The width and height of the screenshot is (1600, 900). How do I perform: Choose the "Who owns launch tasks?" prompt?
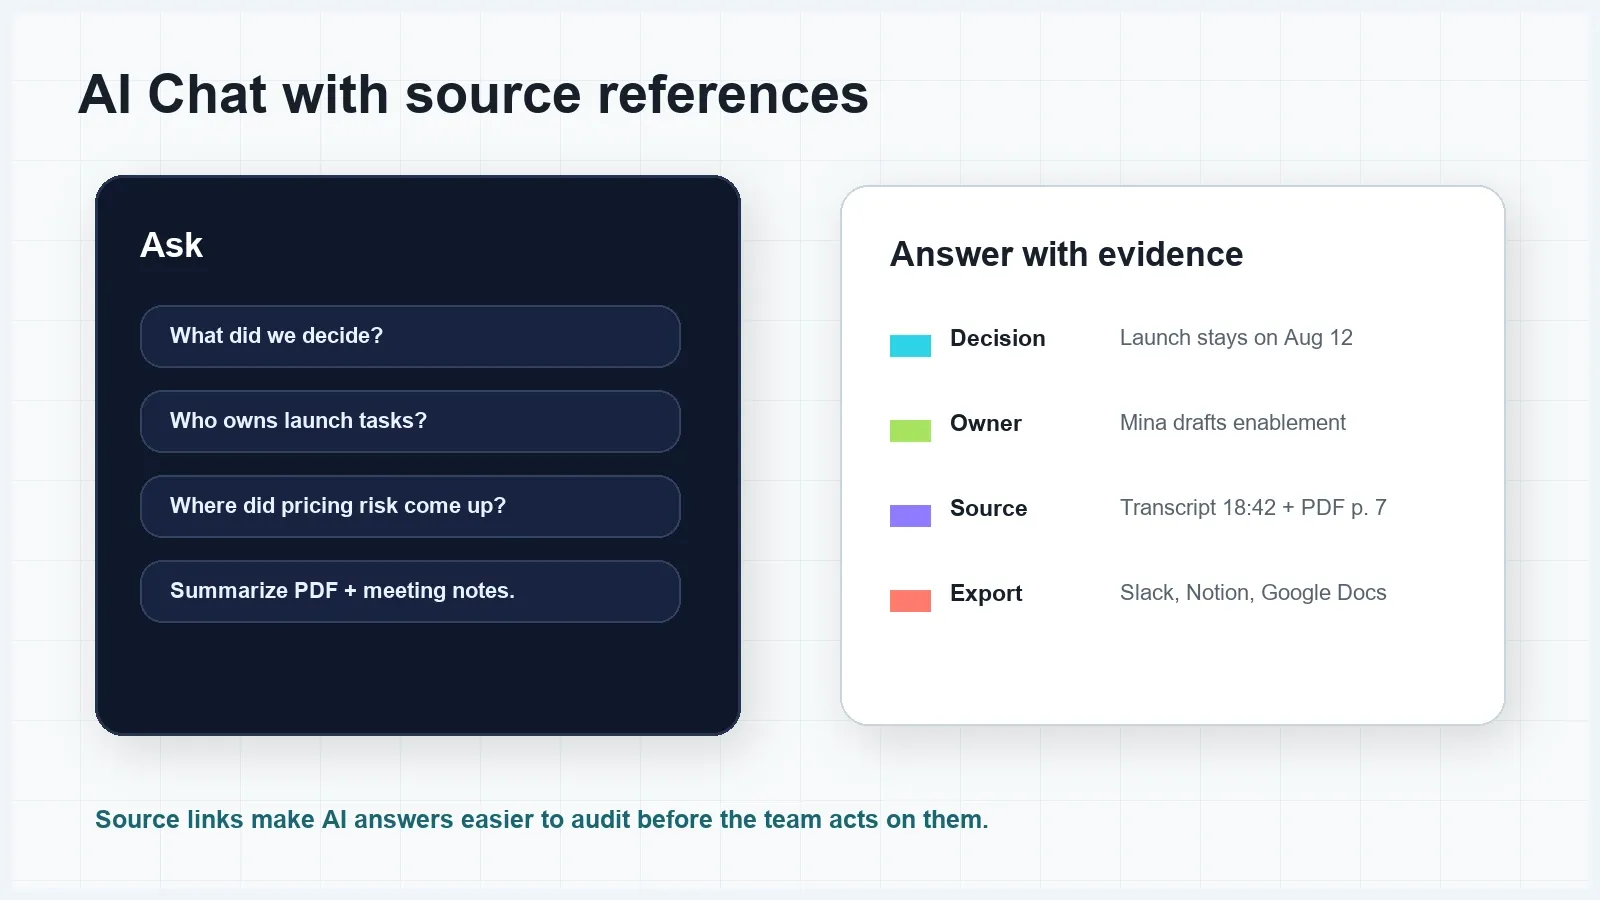410,421
